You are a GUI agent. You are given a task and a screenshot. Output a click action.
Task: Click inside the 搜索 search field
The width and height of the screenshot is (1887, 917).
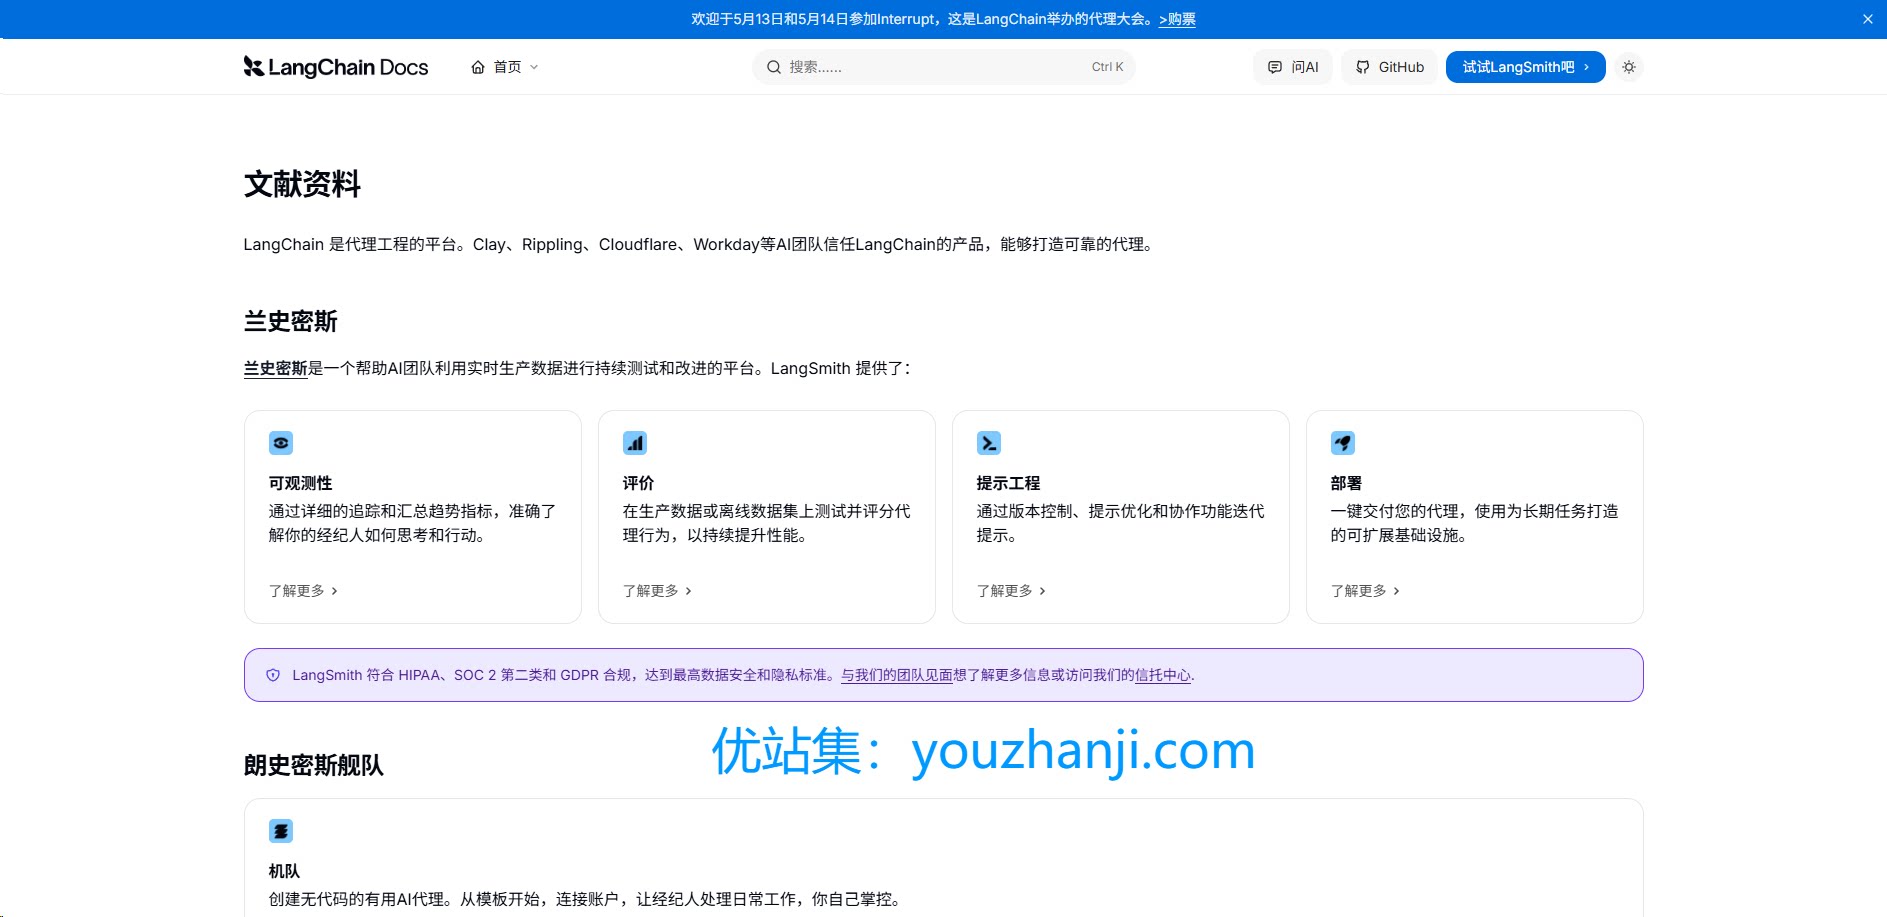pos(943,66)
